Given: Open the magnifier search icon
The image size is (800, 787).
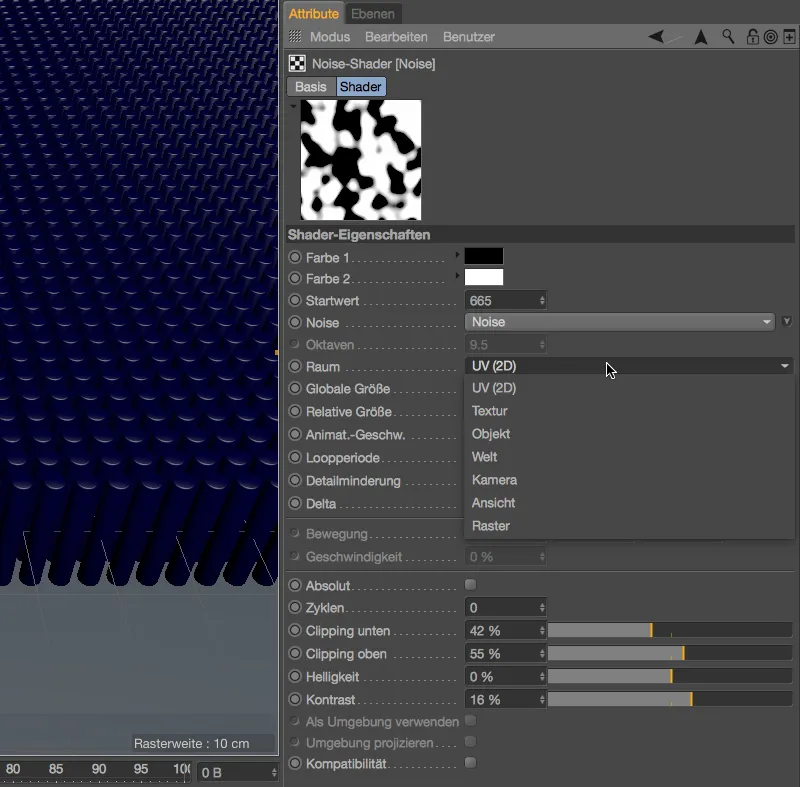Looking at the screenshot, I should 729,37.
